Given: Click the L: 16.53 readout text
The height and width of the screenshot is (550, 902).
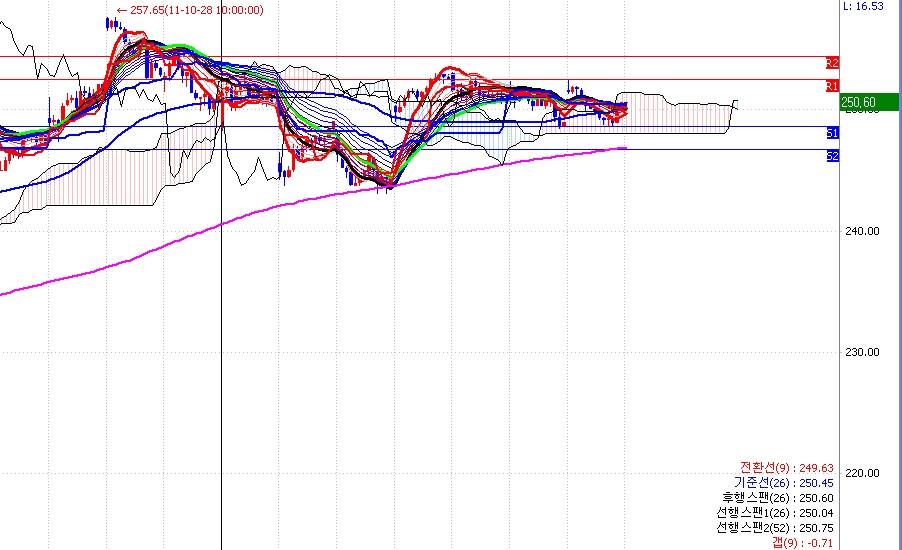Looking at the screenshot, I should 863,6.
